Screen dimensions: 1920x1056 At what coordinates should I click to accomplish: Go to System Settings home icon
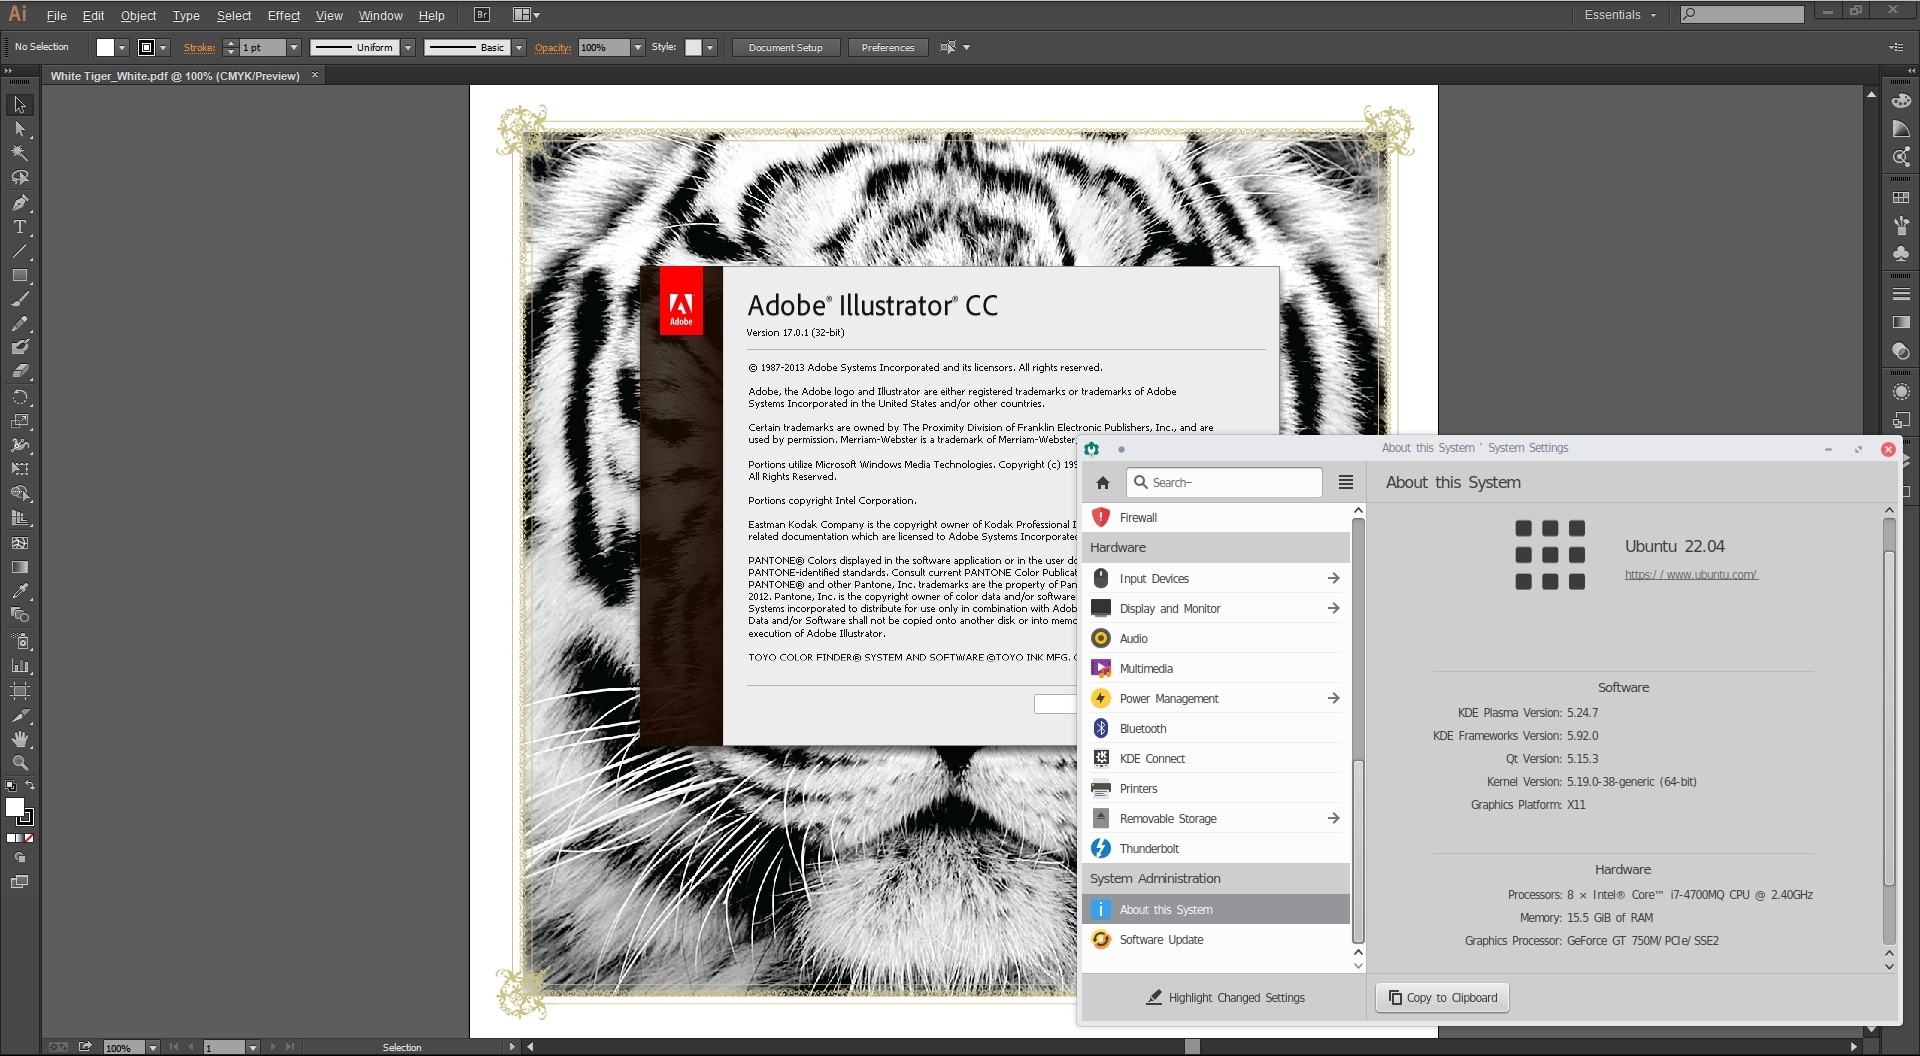point(1103,483)
